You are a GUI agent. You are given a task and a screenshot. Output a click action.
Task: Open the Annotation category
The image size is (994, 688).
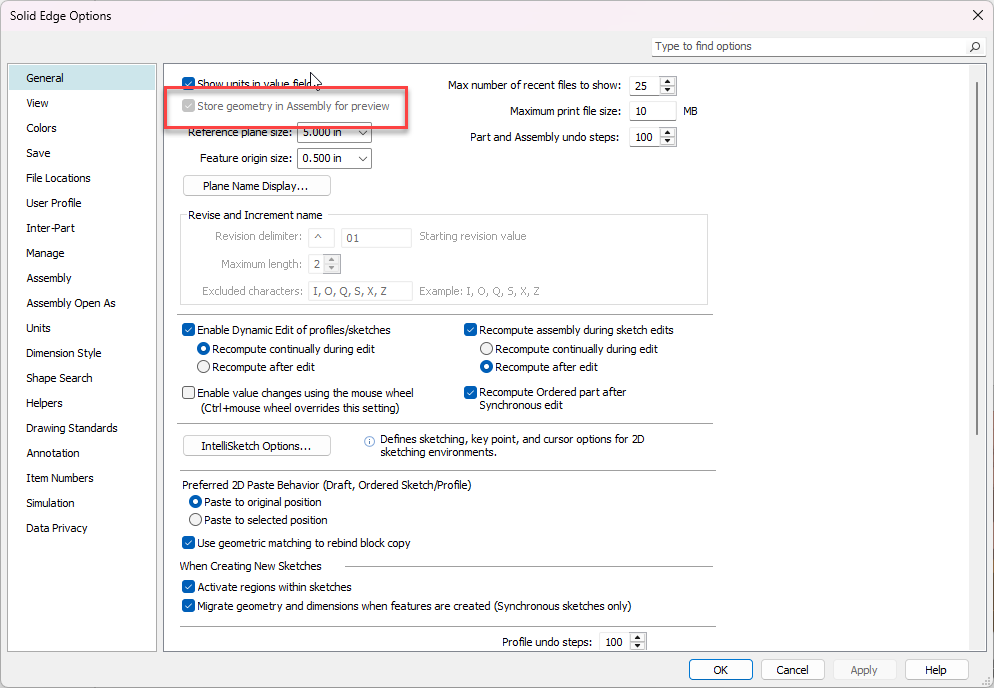point(82,453)
